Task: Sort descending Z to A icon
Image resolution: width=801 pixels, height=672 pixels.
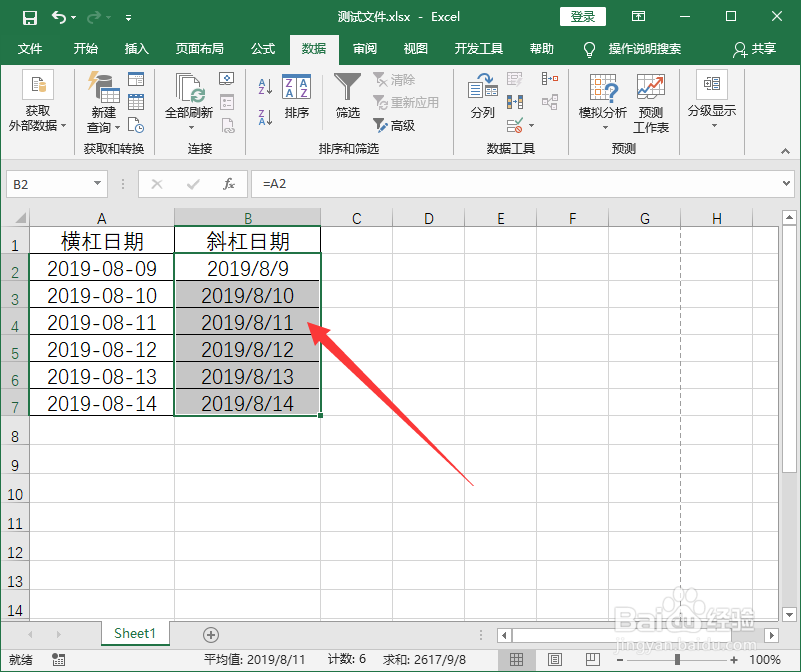Action: pos(265,117)
